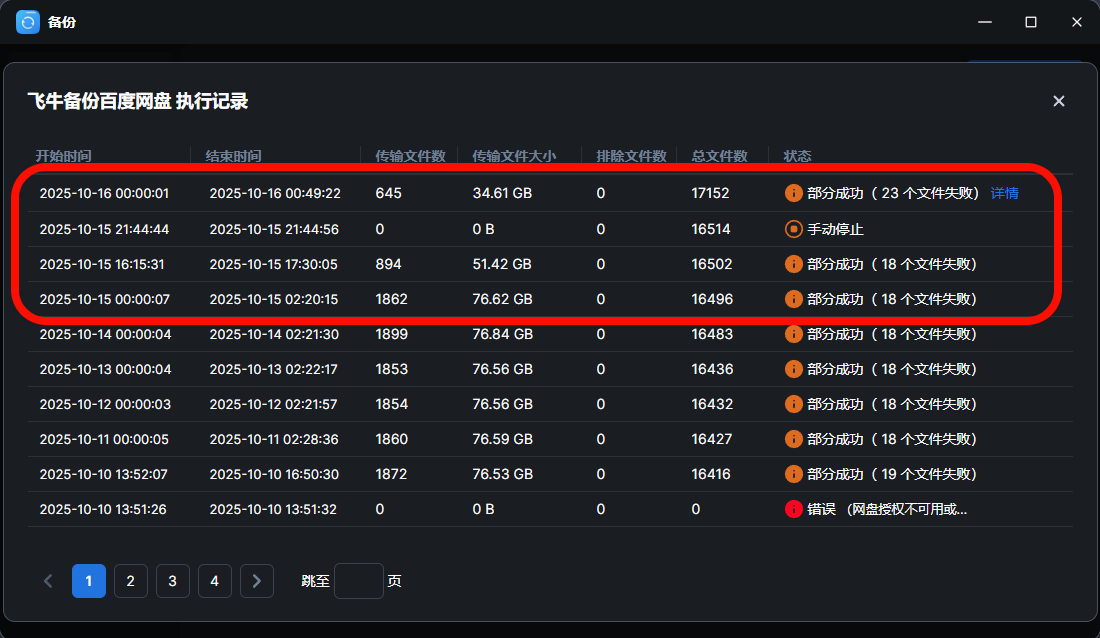Screen dimensions: 1100x638
Task: Click warning icon on 2025-10-12 record
Action: coord(794,404)
